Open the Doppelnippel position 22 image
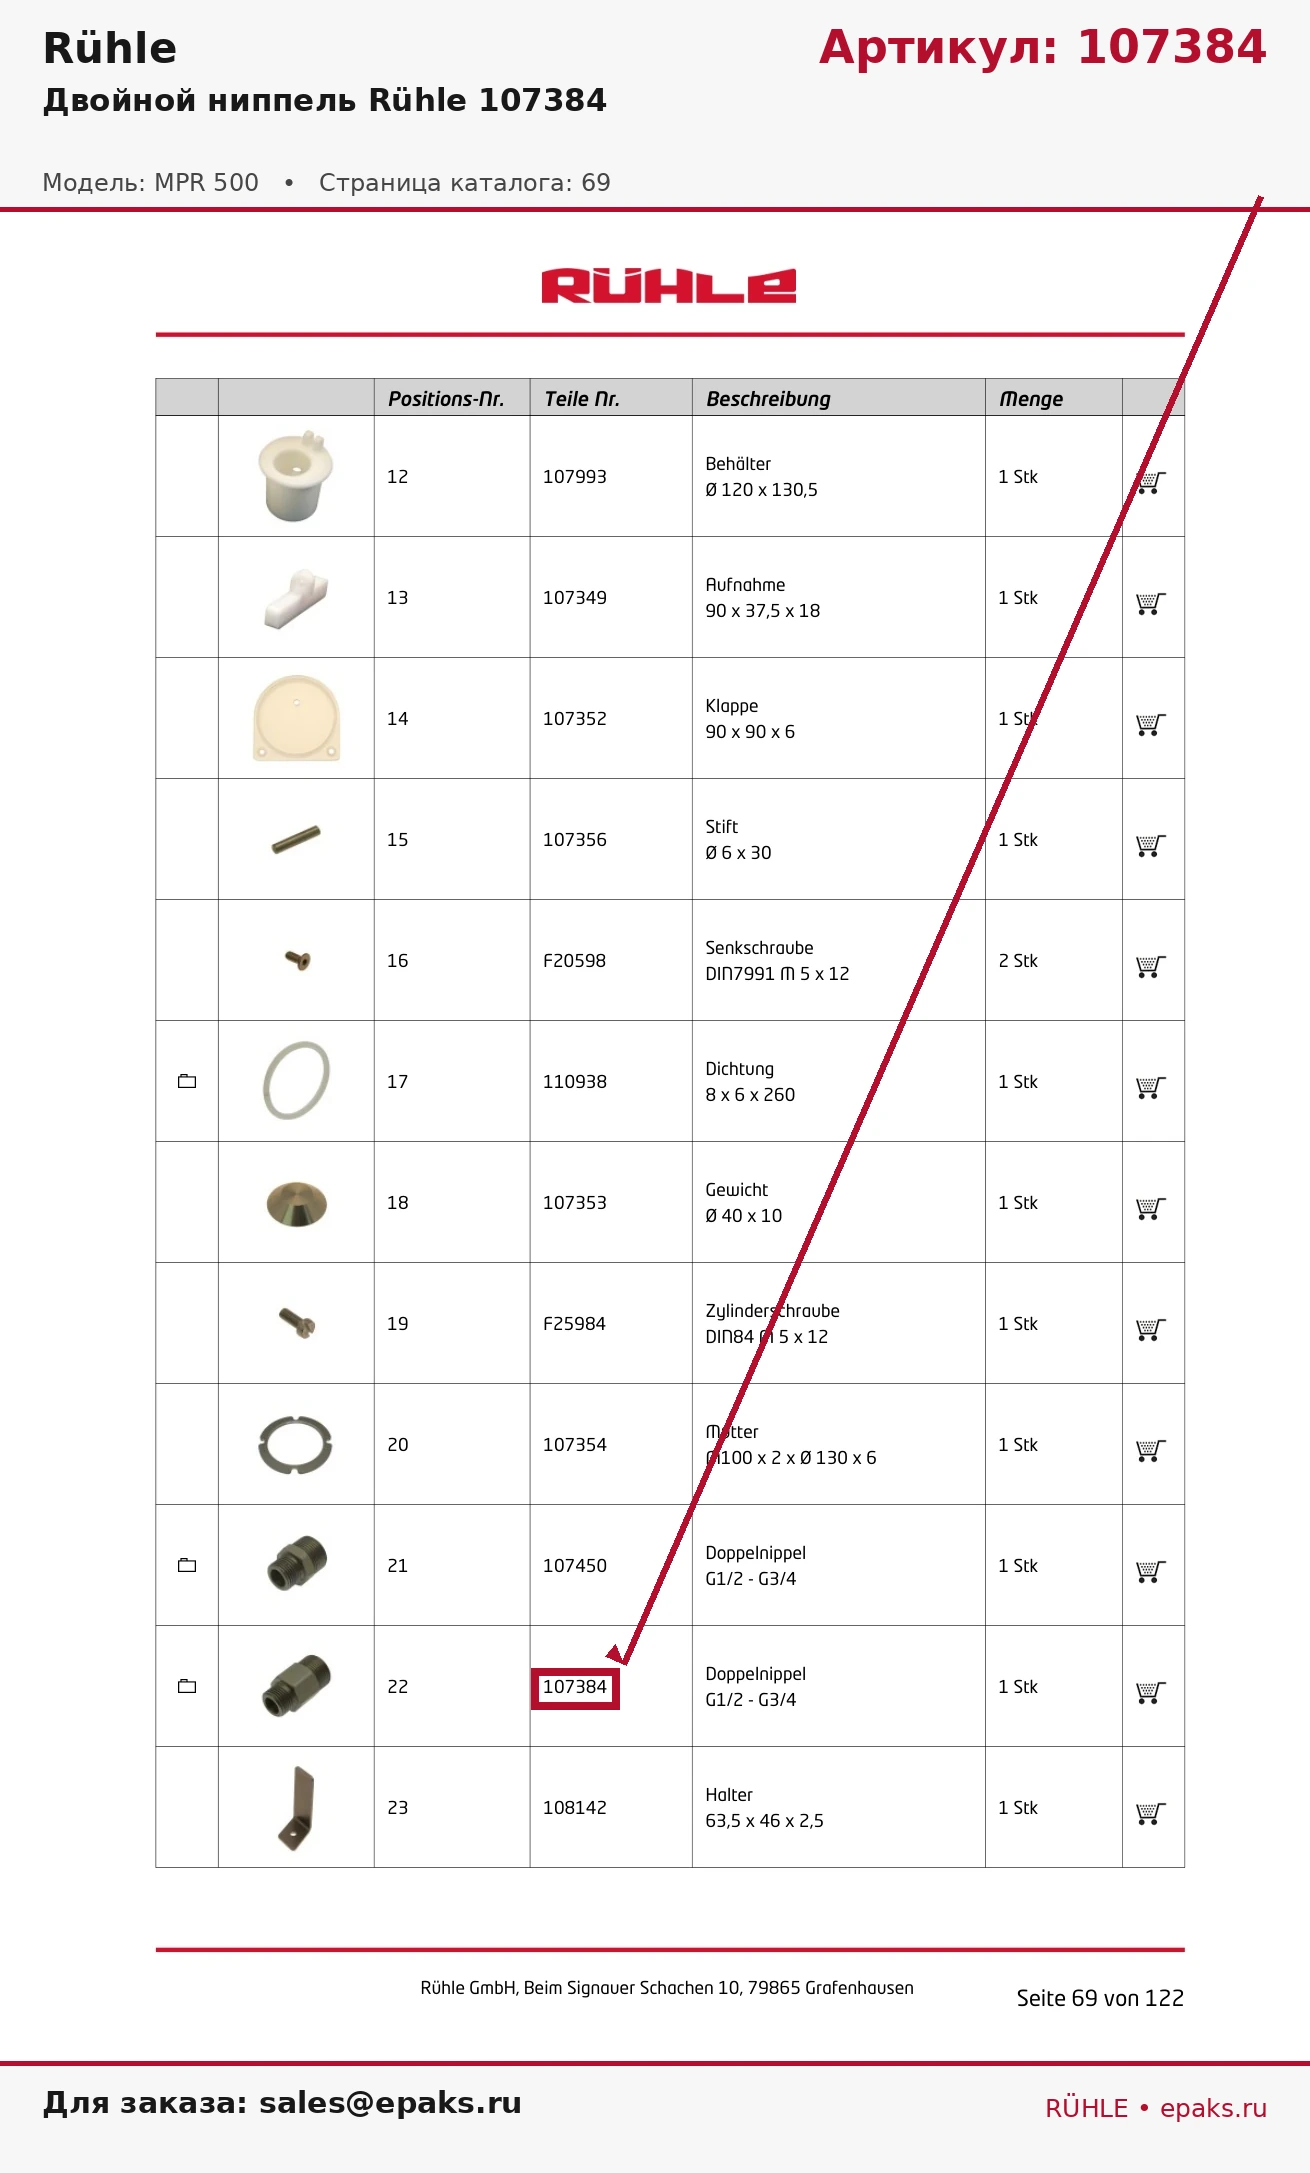This screenshot has height=2173, width=1310. [x=296, y=1686]
